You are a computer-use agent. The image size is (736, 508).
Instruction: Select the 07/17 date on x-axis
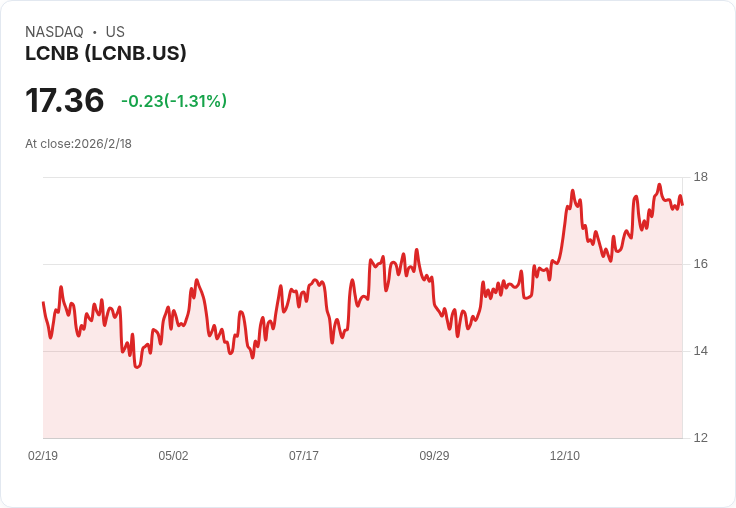304,455
